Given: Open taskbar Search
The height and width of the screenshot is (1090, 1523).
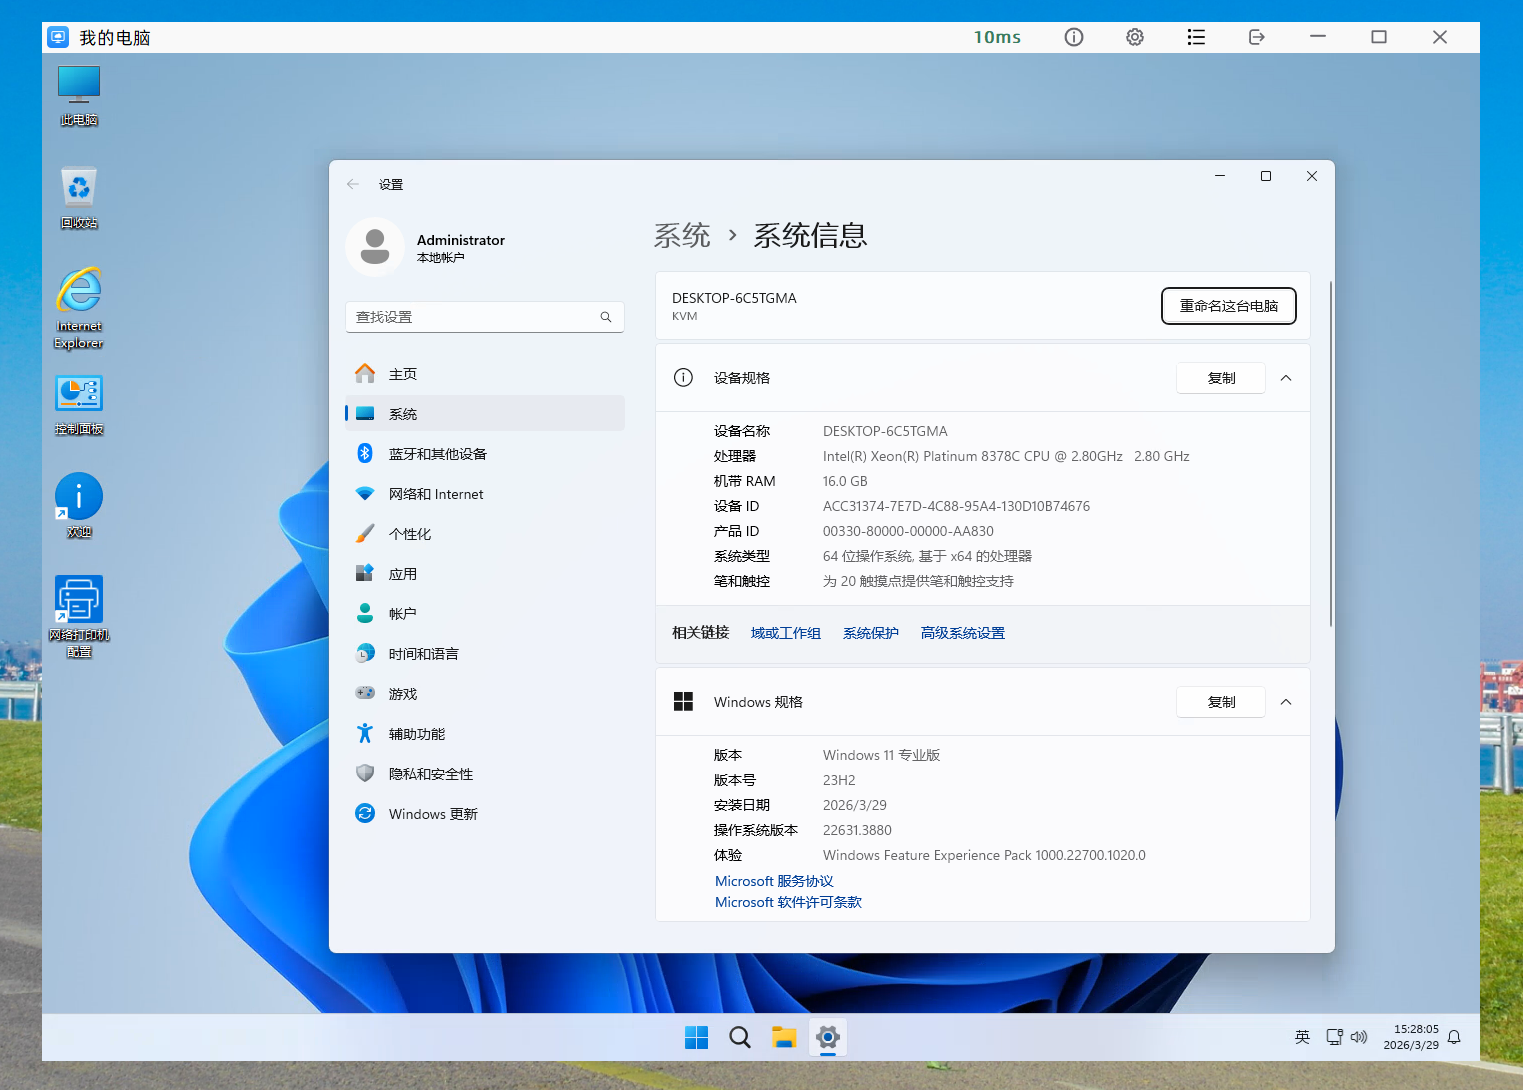Looking at the screenshot, I should [x=740, y=1038].
